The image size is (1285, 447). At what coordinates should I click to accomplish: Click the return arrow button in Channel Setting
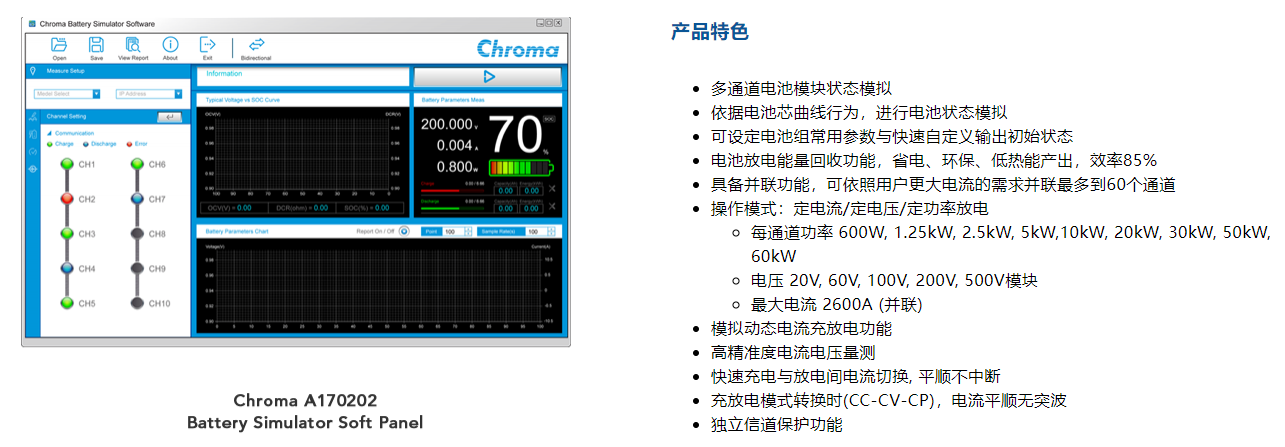170,117
